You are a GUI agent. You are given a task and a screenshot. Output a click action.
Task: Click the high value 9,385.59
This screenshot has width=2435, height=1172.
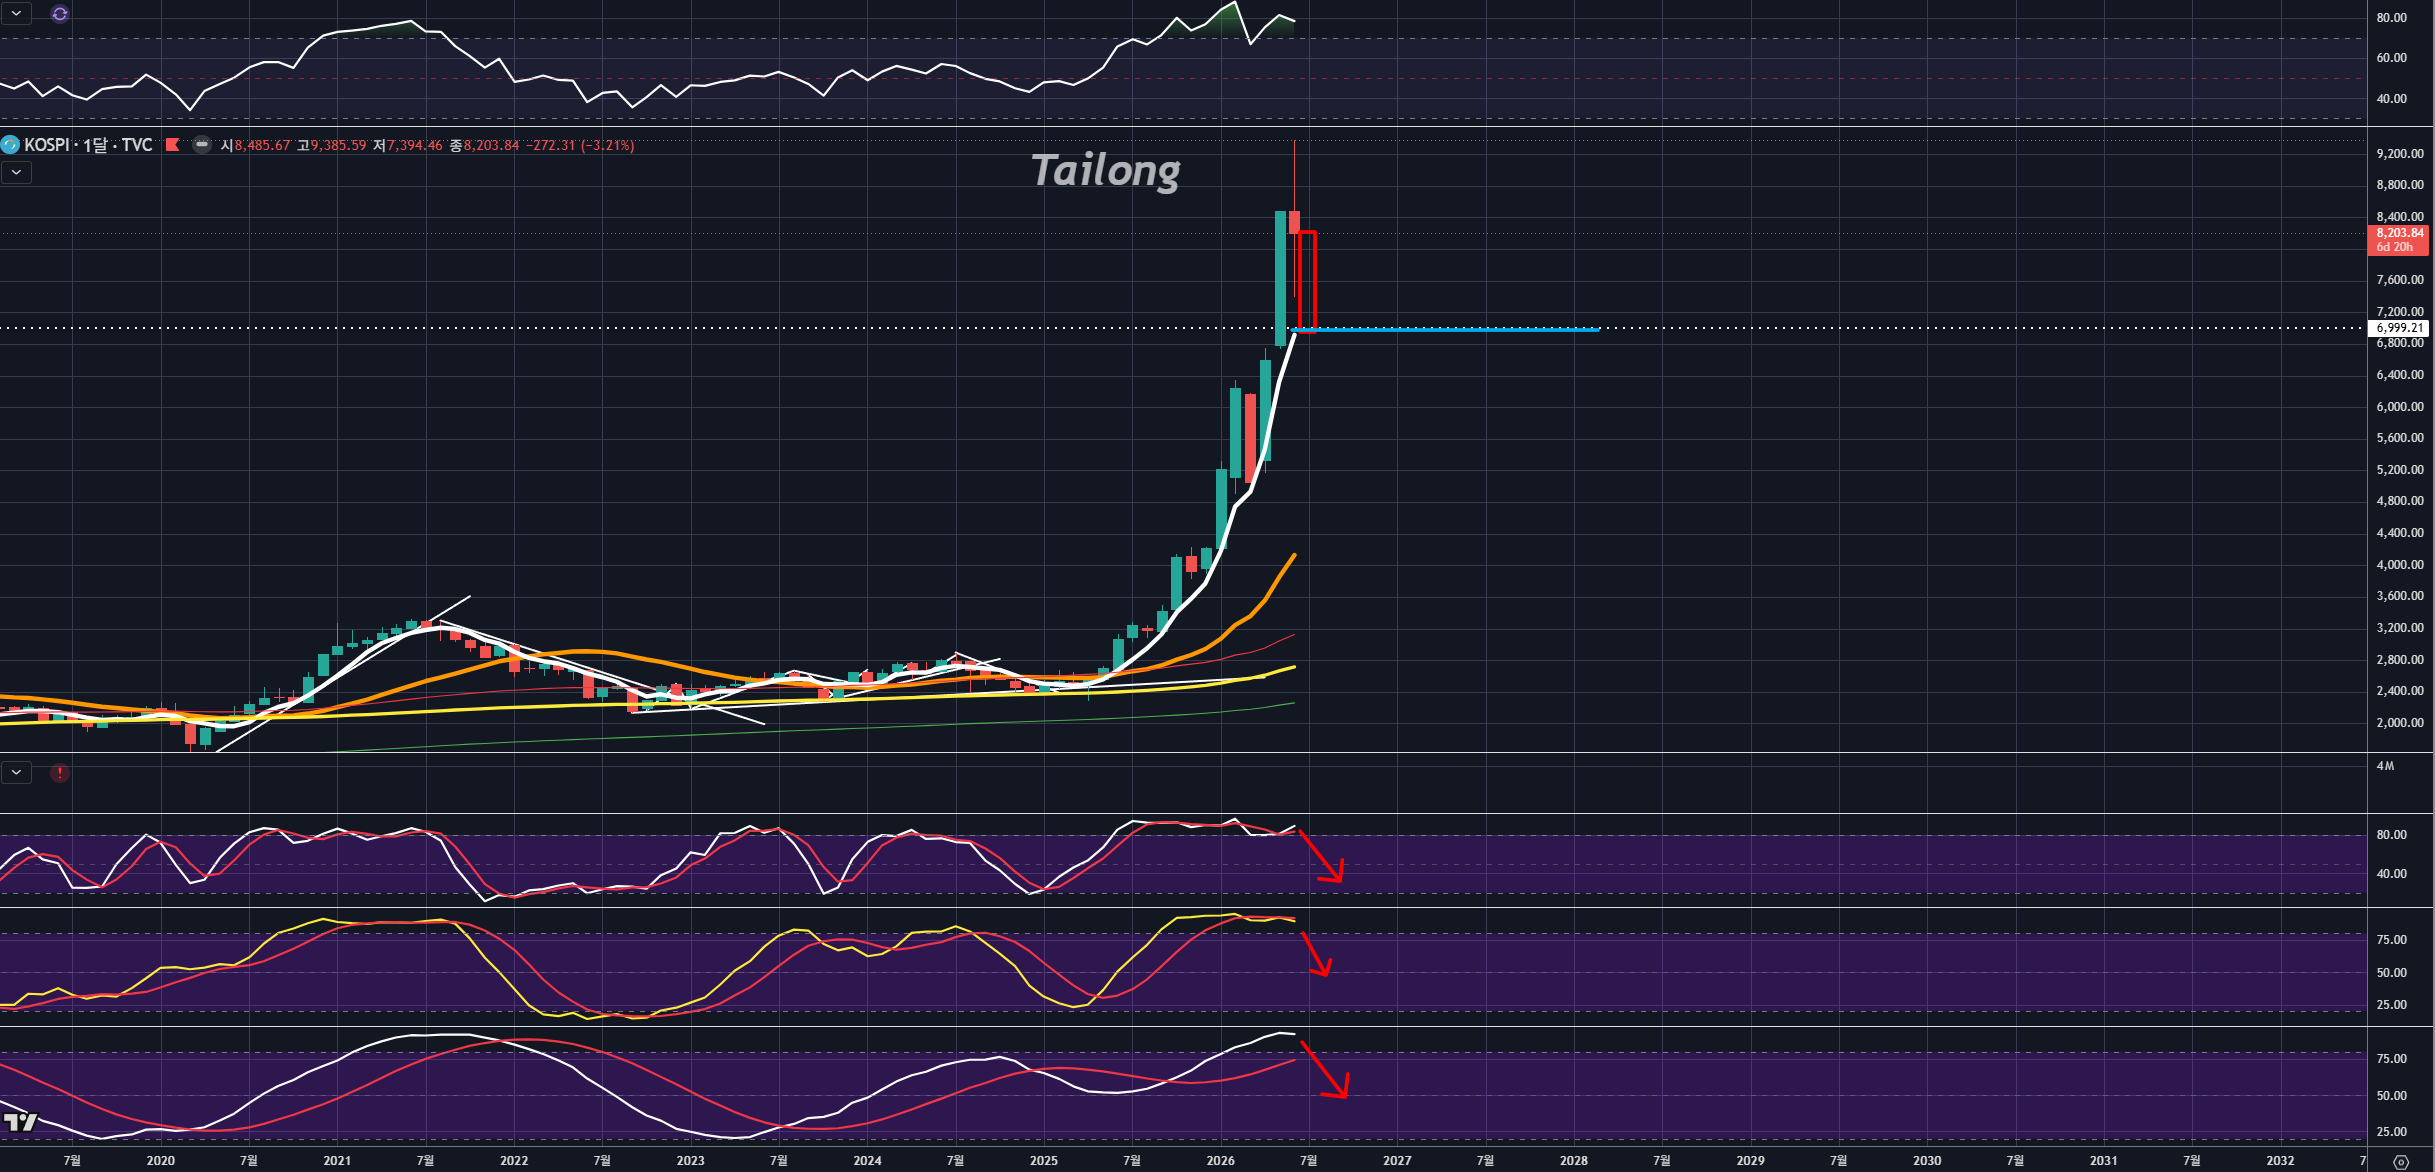tap(338, 145)
